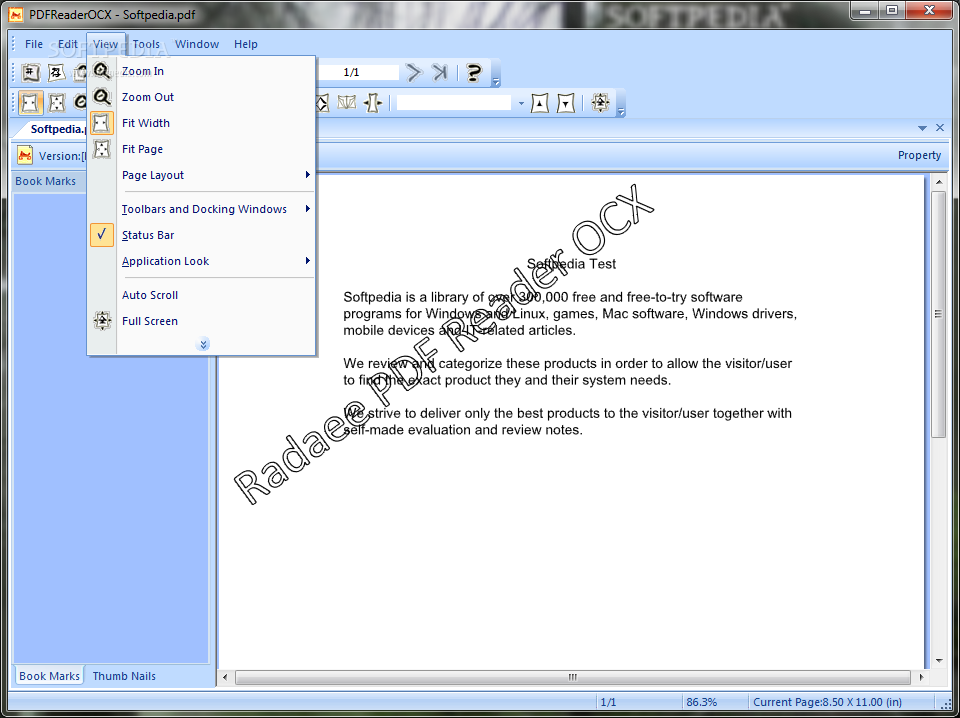Open help with the question mark icon
The height and width of the screenshot is (718, 960).
tap(473, 73)
